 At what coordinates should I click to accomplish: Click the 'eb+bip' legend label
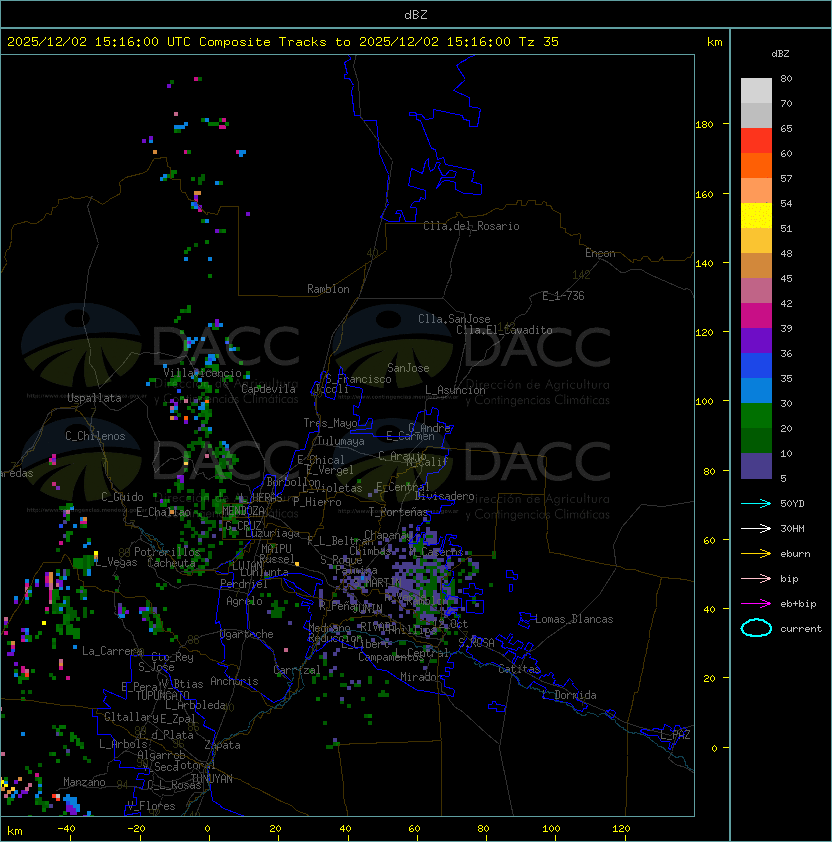798,604
